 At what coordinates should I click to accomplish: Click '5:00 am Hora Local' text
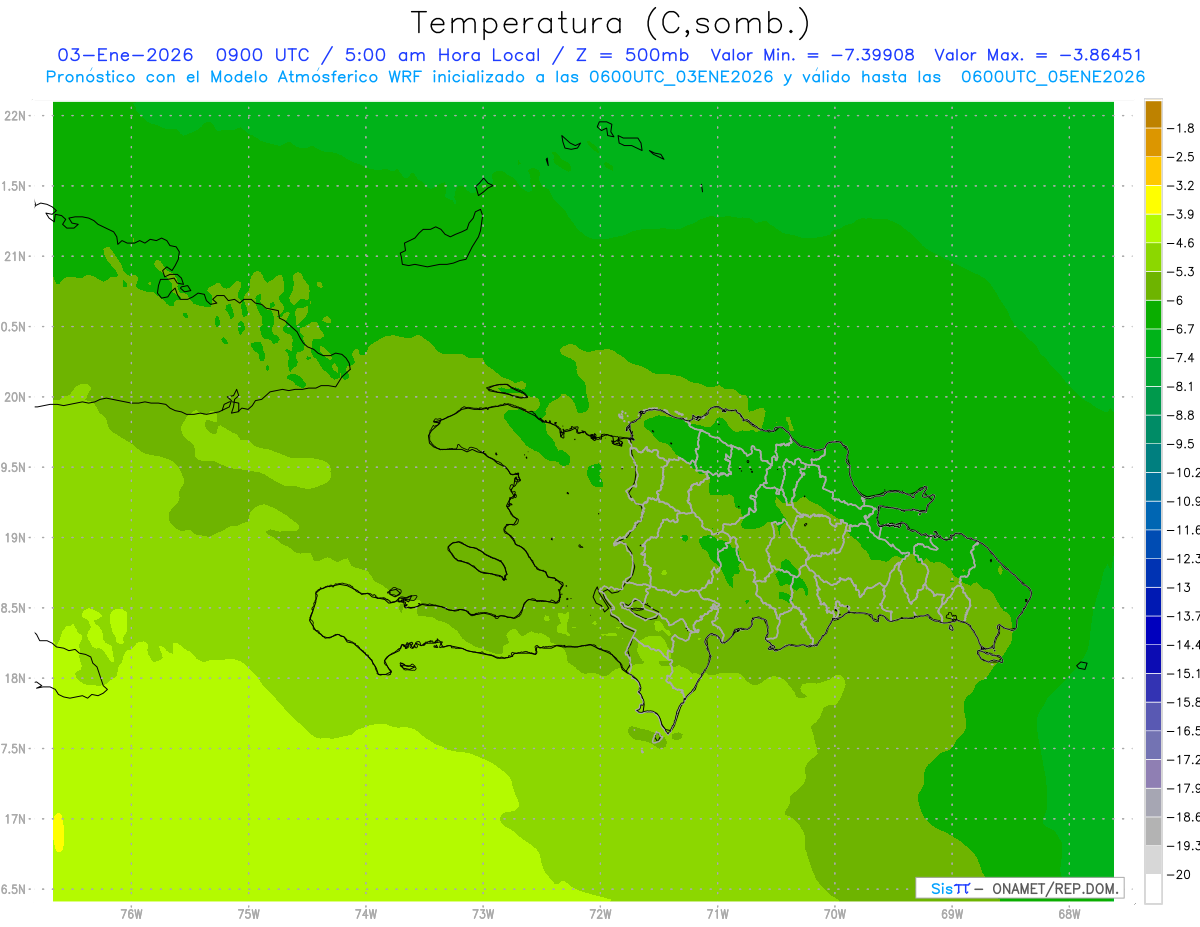pos(440,55)
